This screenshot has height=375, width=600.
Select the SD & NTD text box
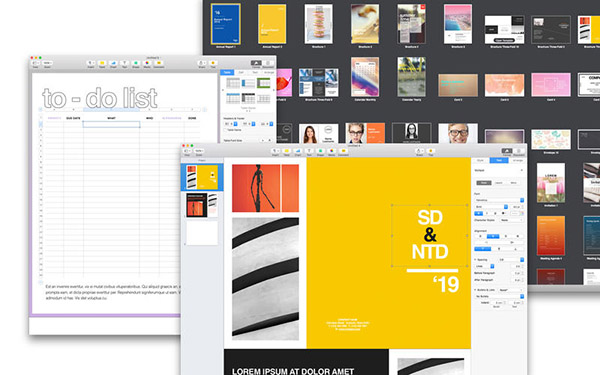430,235
